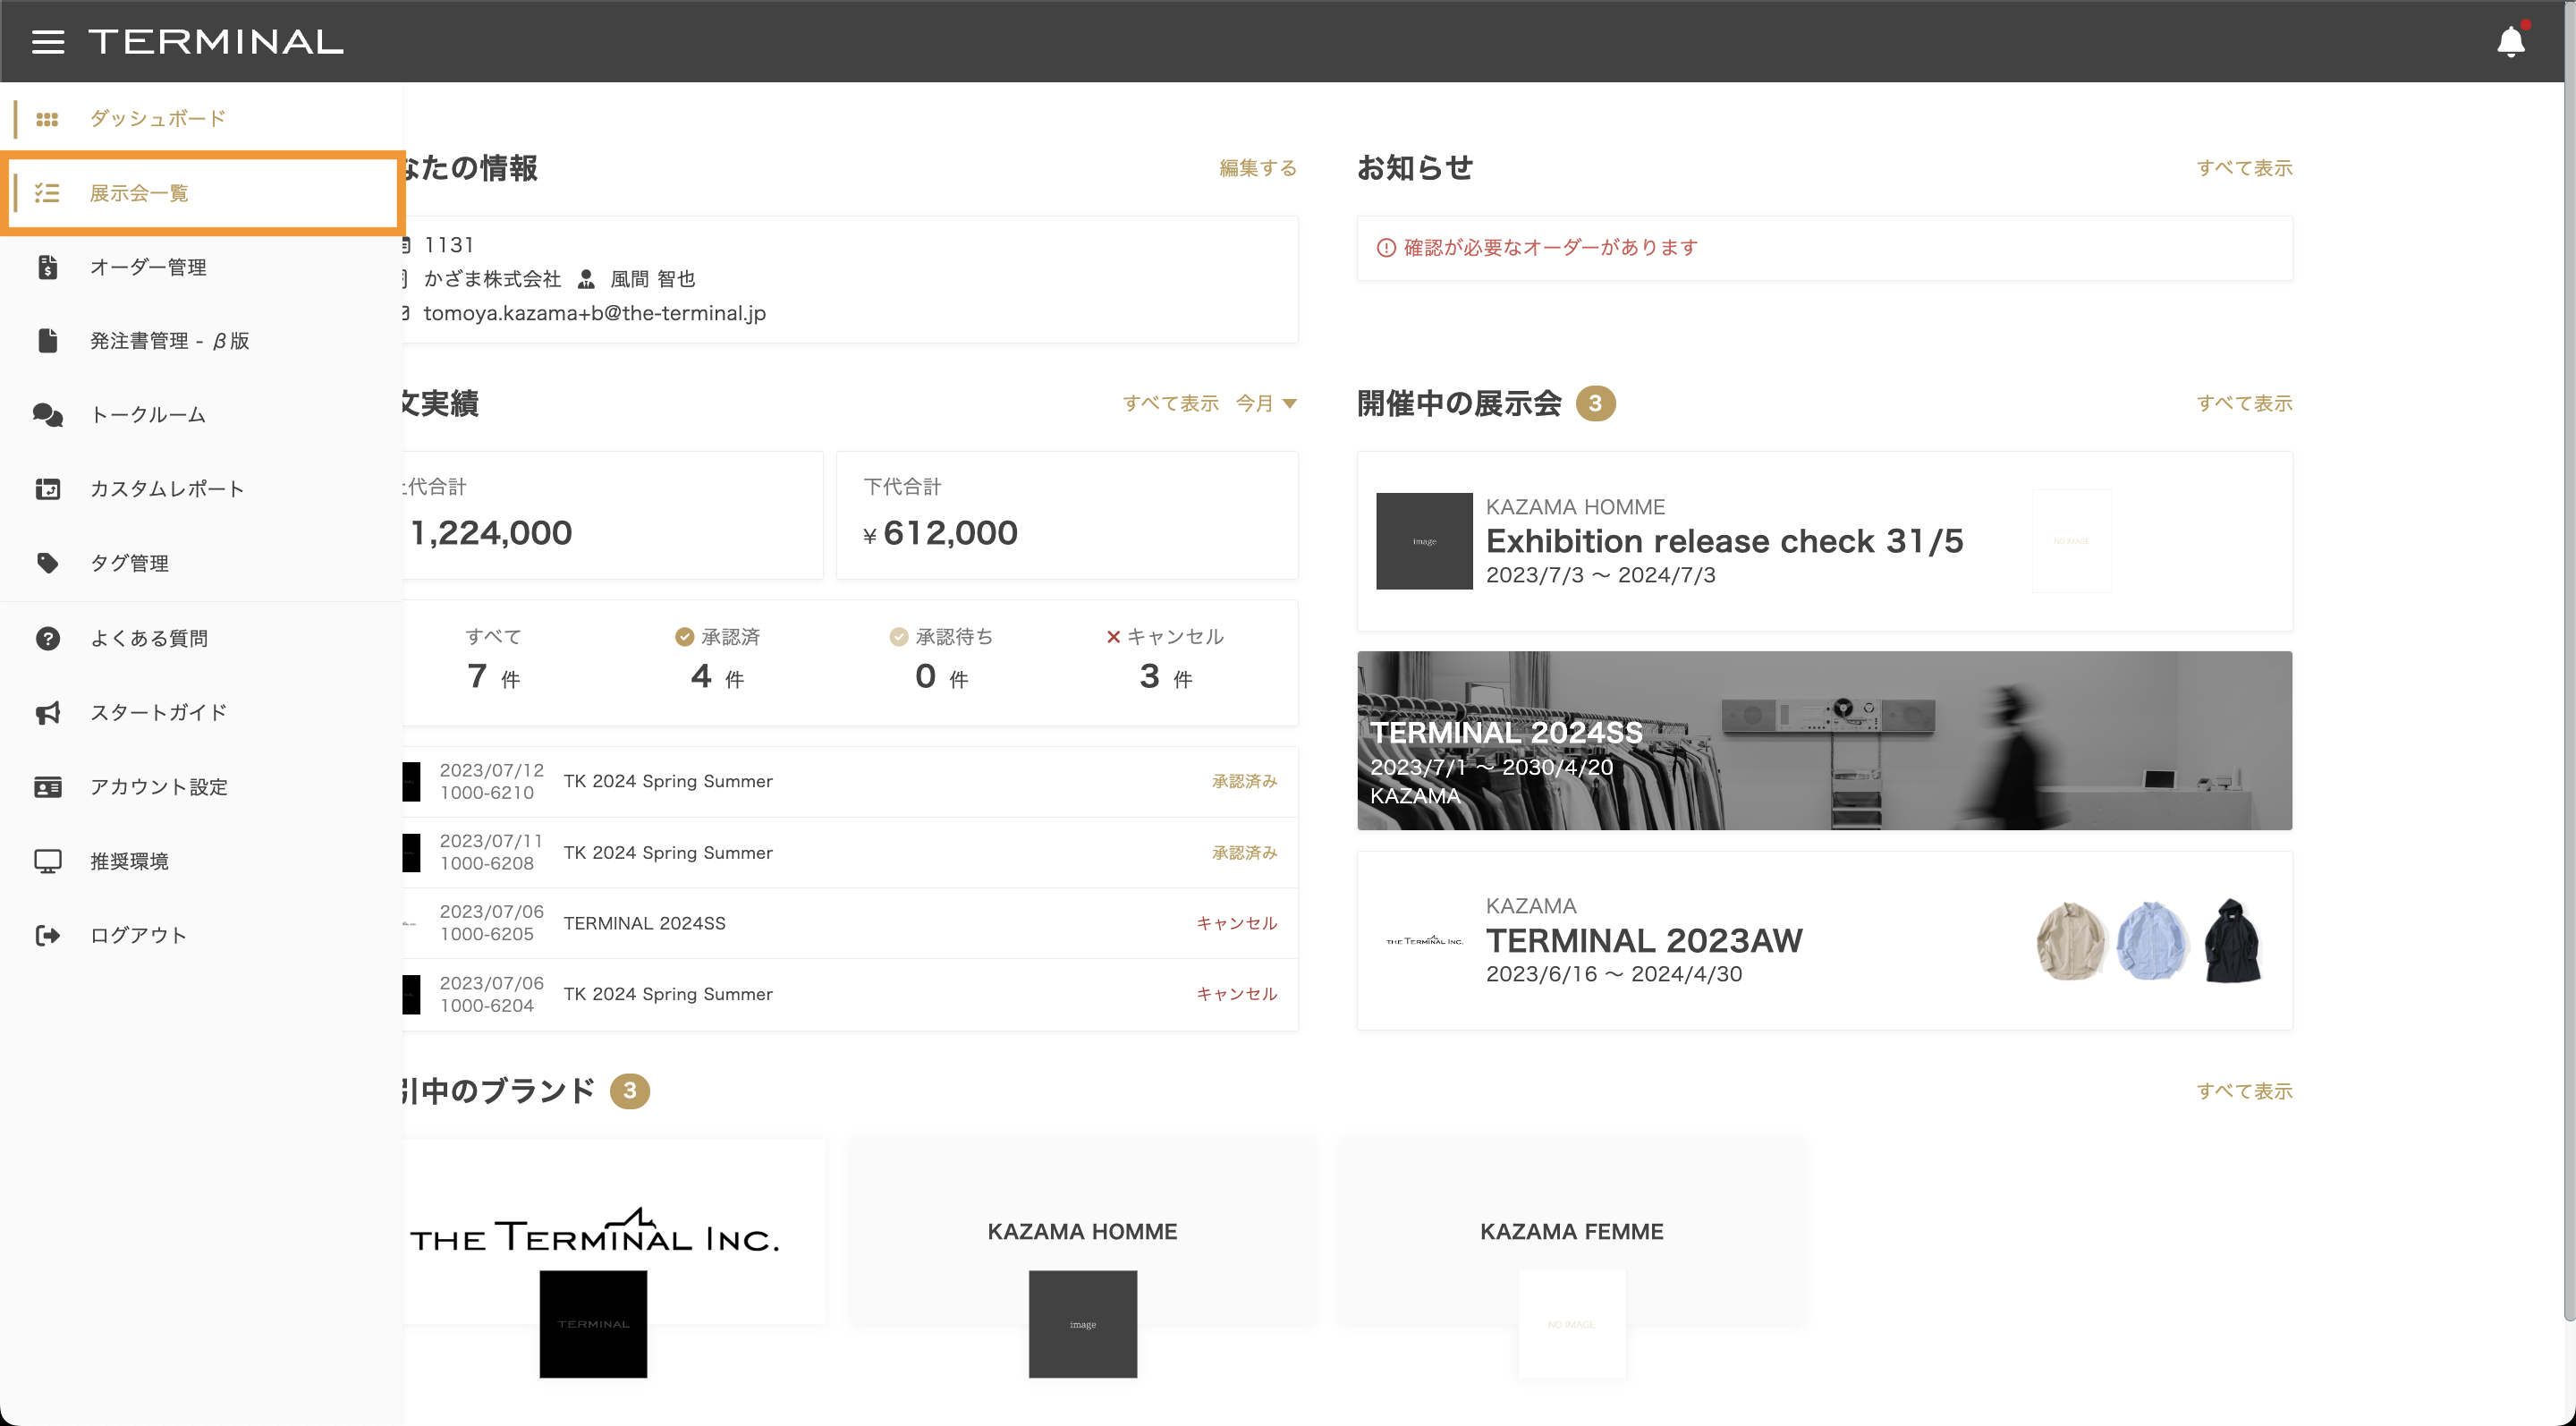Screen dimensions: 2576x1426
Task: Open 展示会一覧 in the sidebar
Action: [x=139, y=193]
